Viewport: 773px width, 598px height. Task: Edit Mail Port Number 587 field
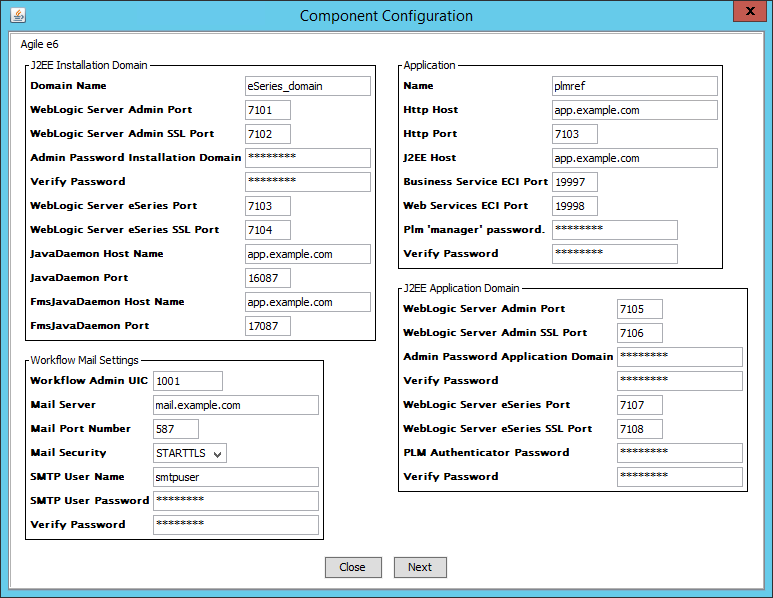click(176, 429)
